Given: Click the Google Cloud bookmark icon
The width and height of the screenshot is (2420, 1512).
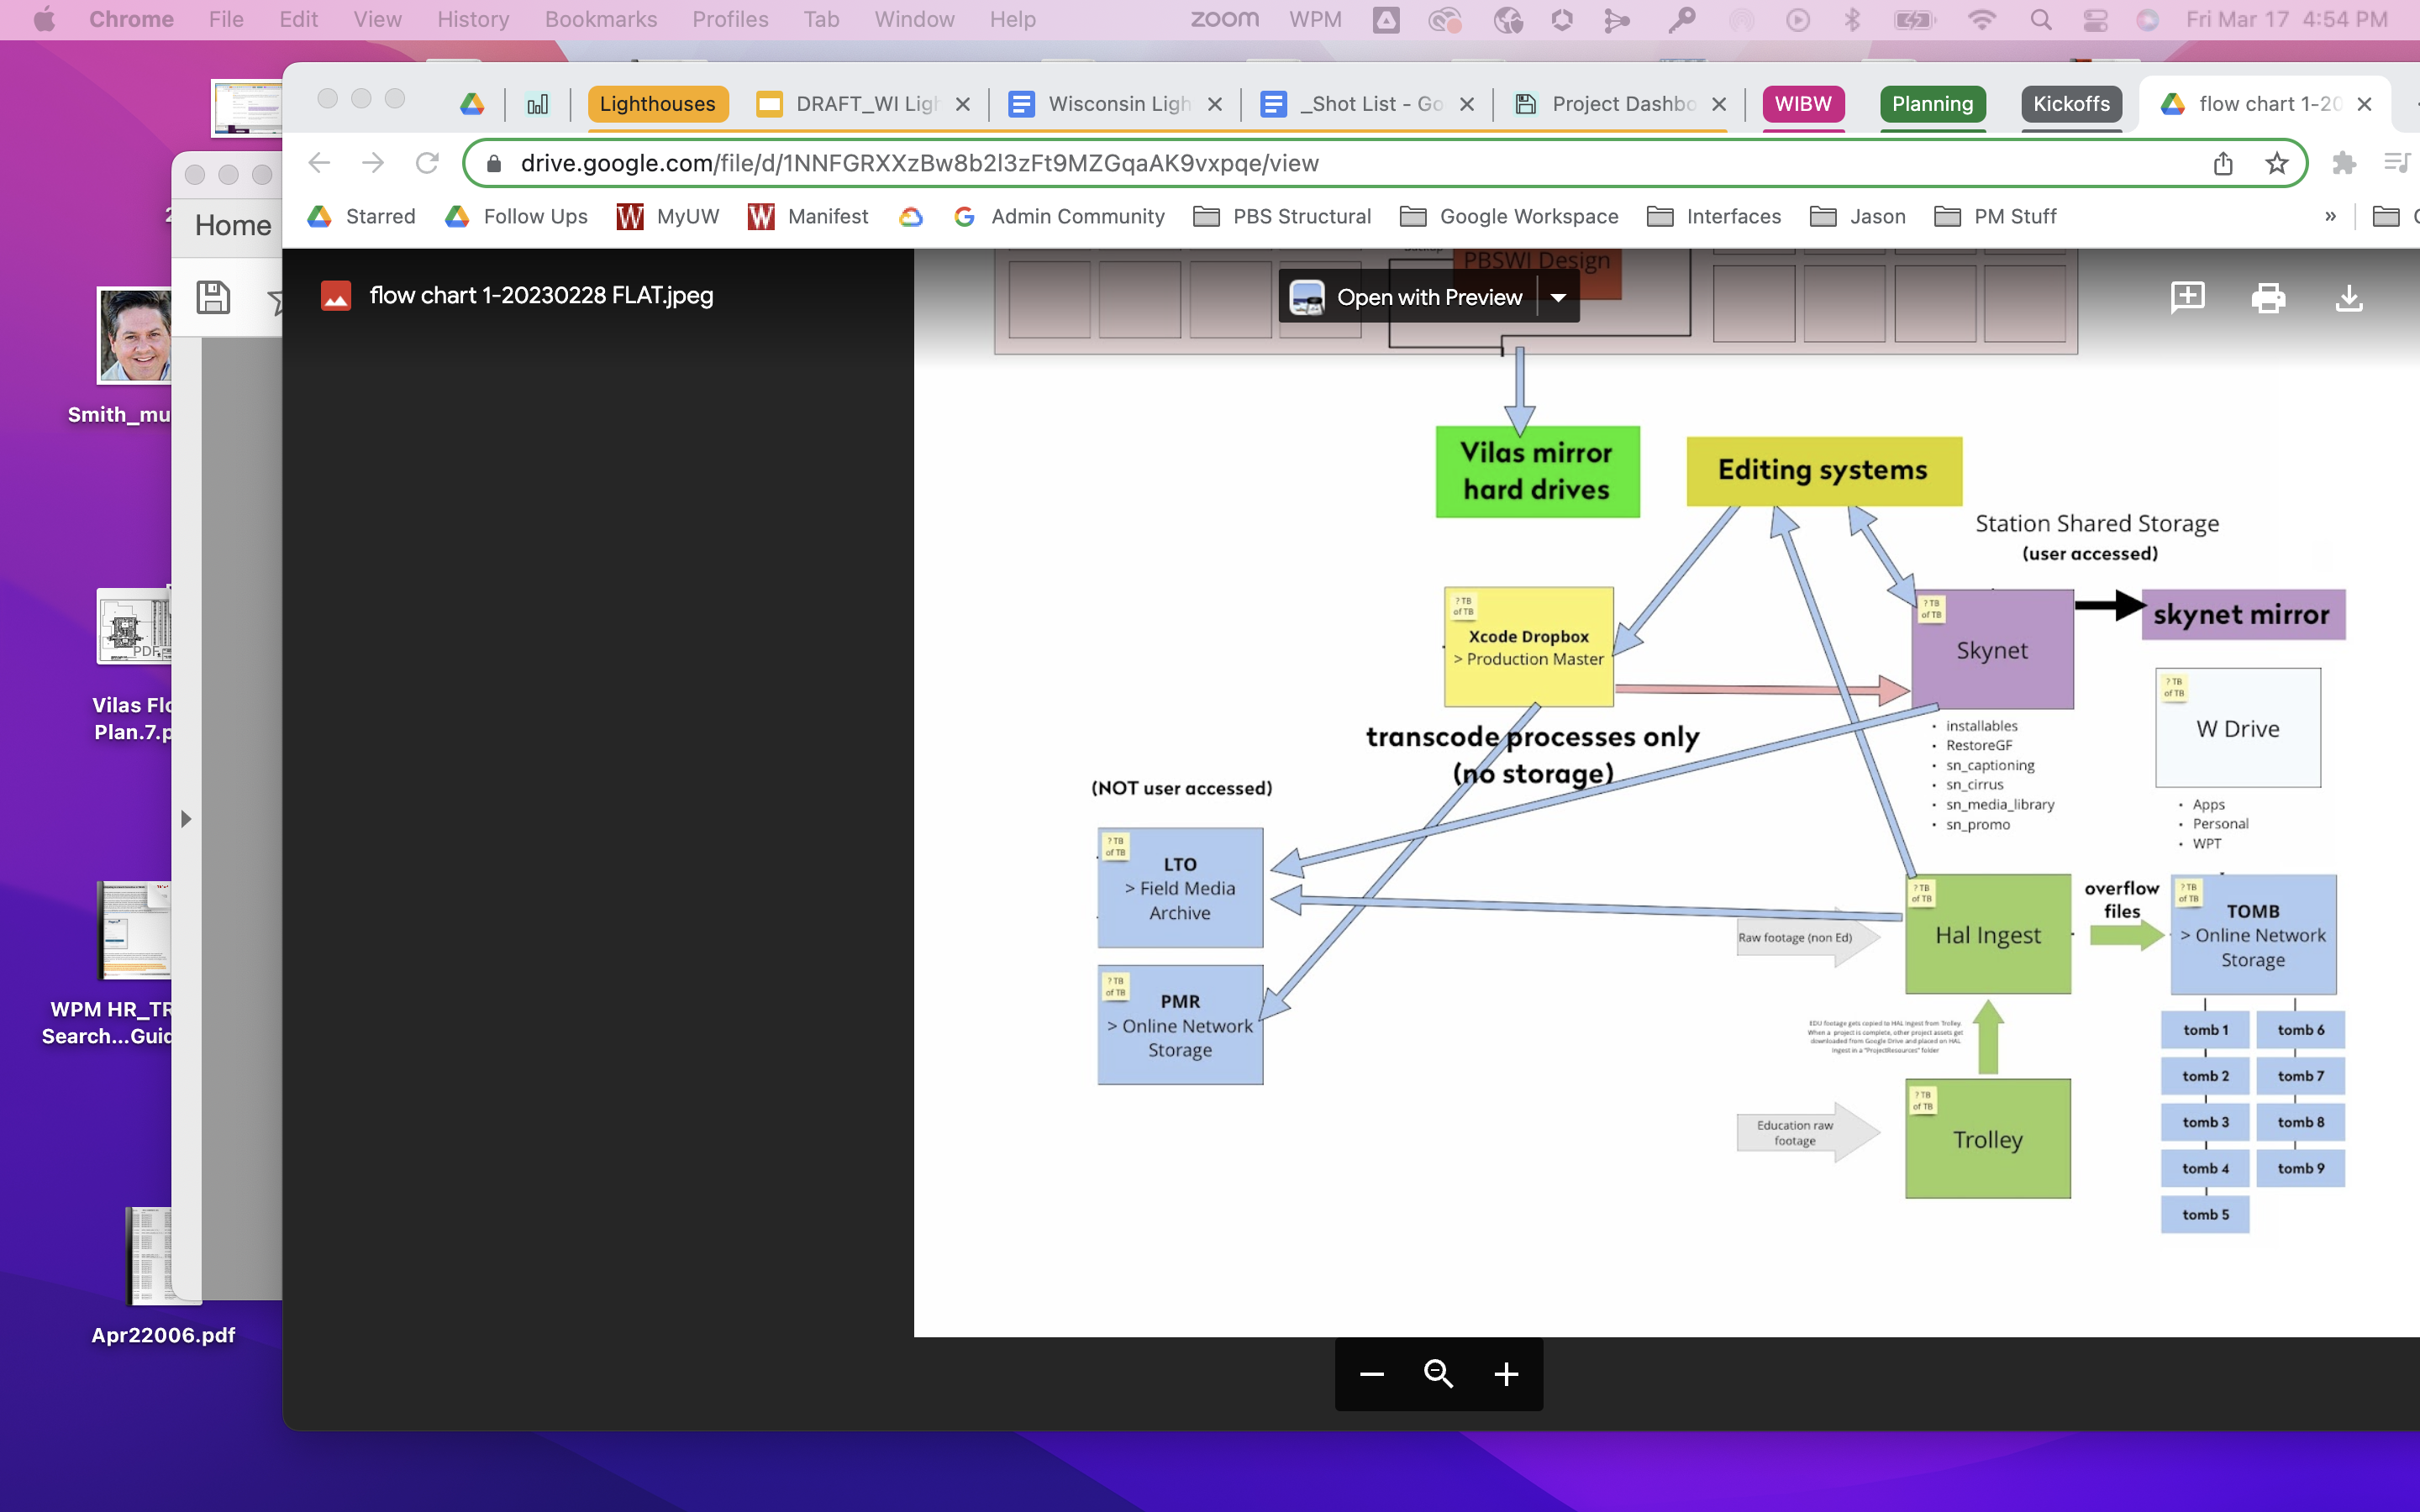Looking at the screenshot, I should tap(911, 216).
